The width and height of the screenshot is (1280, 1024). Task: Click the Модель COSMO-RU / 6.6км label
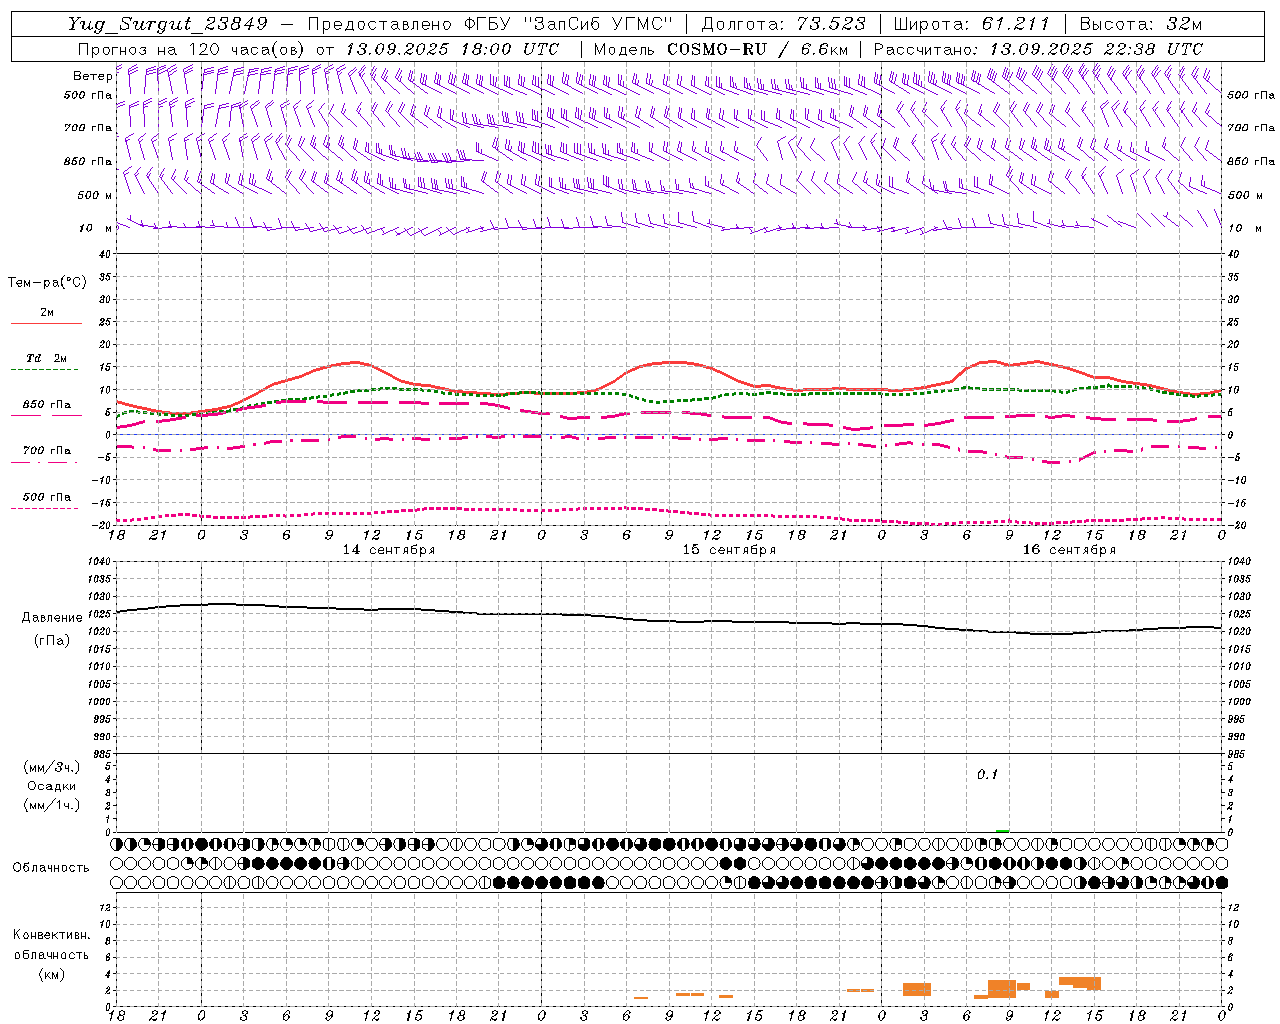coord(721,49)
